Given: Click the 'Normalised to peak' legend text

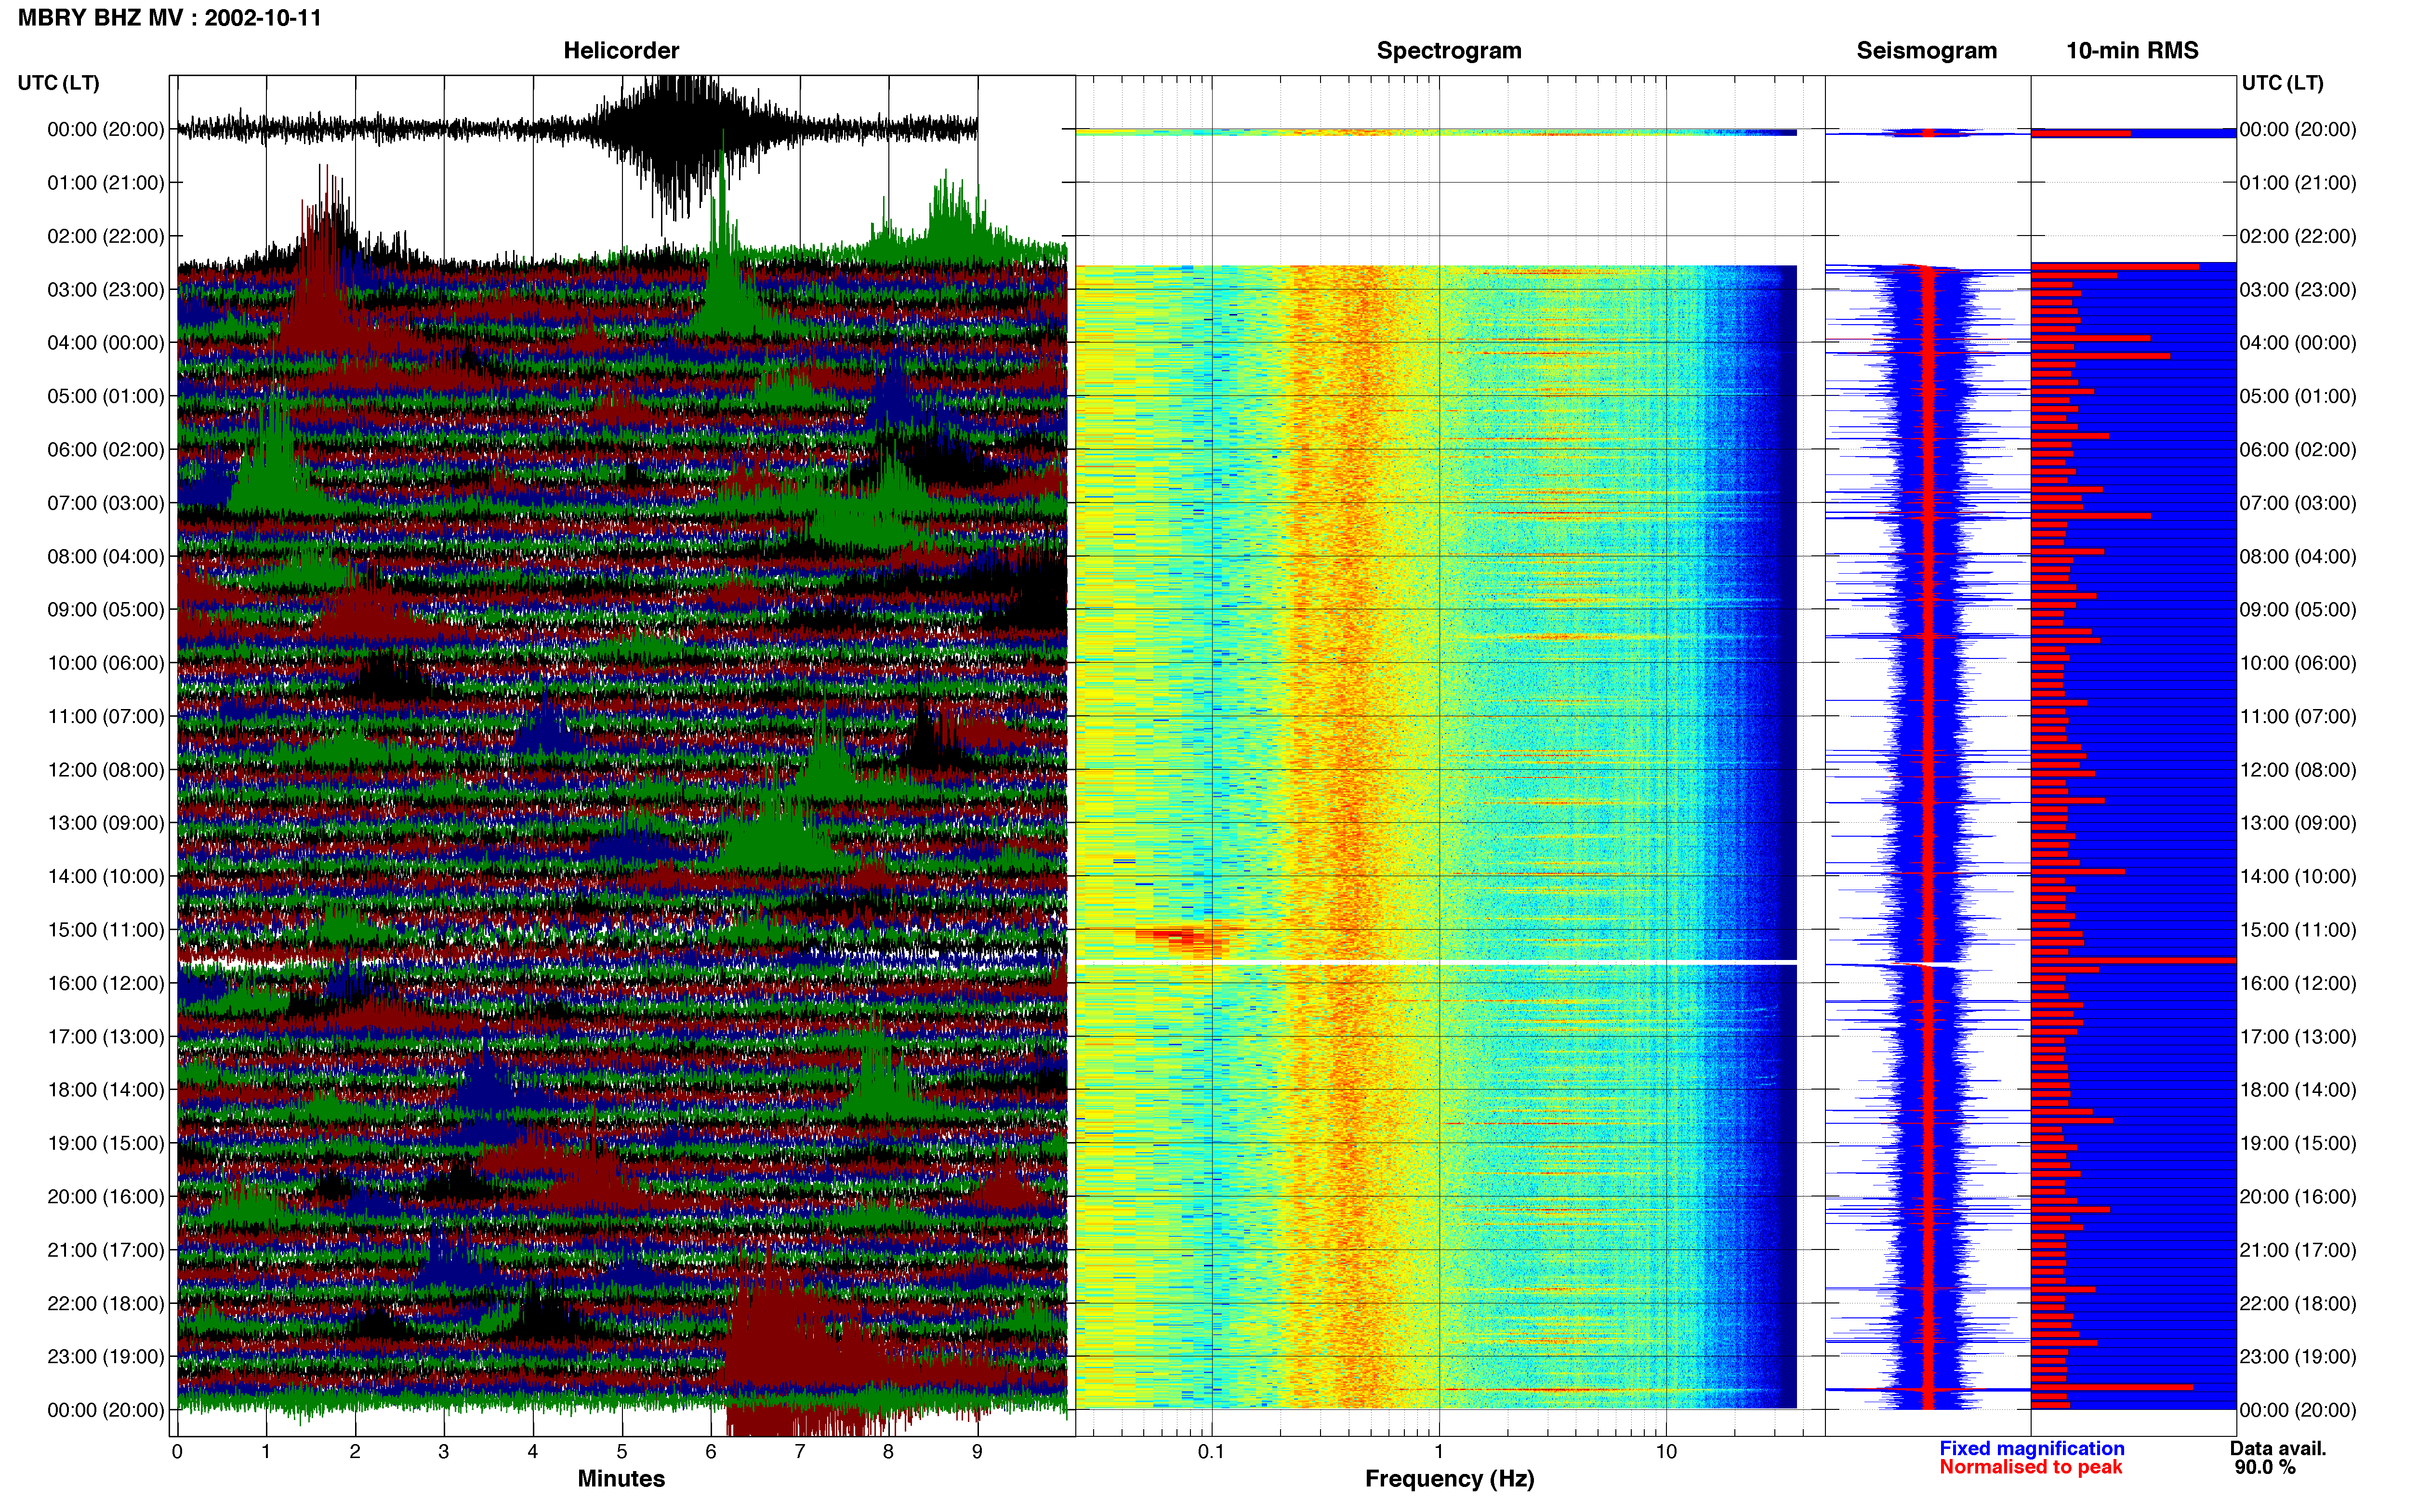Looking at the screenshot, I should 2030,1468.
